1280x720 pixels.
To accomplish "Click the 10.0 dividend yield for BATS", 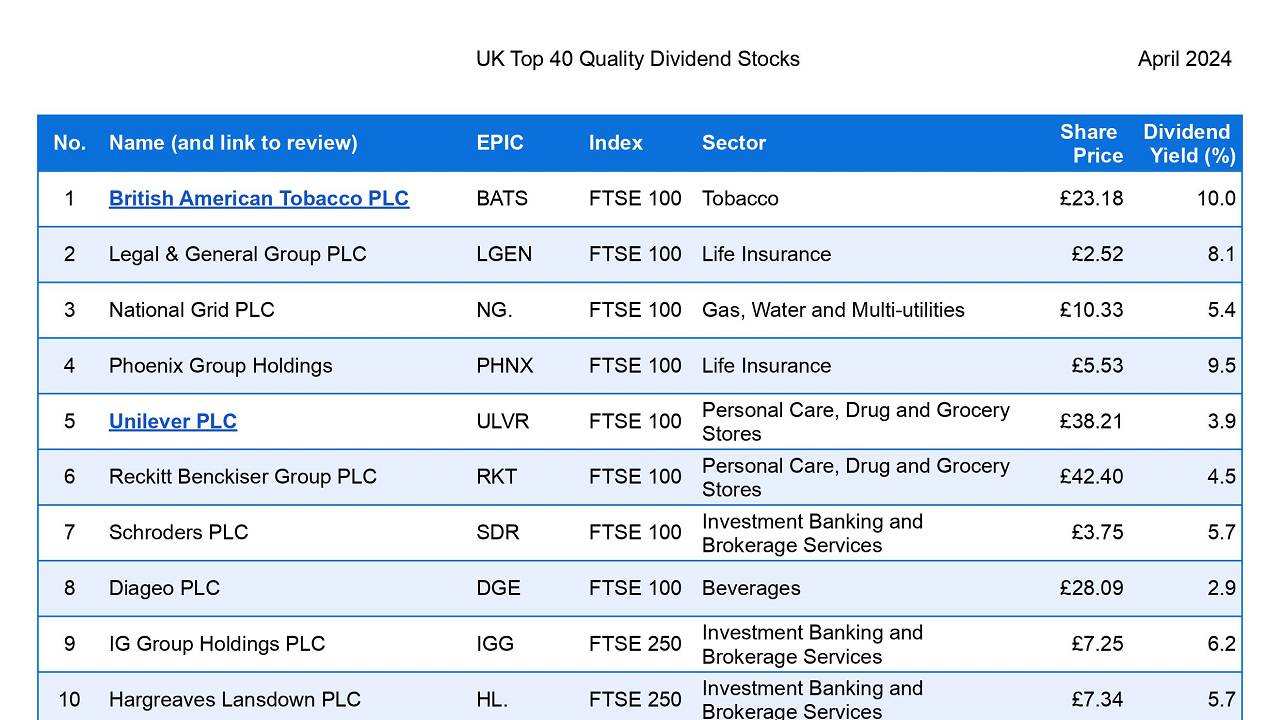I will [x=1216, y=198].
